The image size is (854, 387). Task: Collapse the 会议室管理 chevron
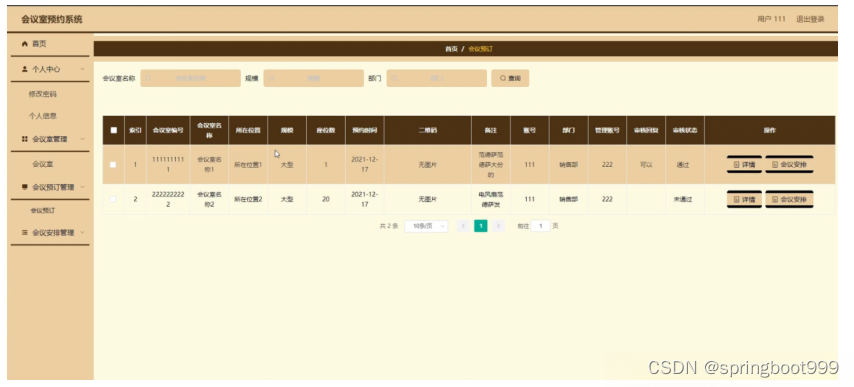pyautogui.click(x=82, y=139)
